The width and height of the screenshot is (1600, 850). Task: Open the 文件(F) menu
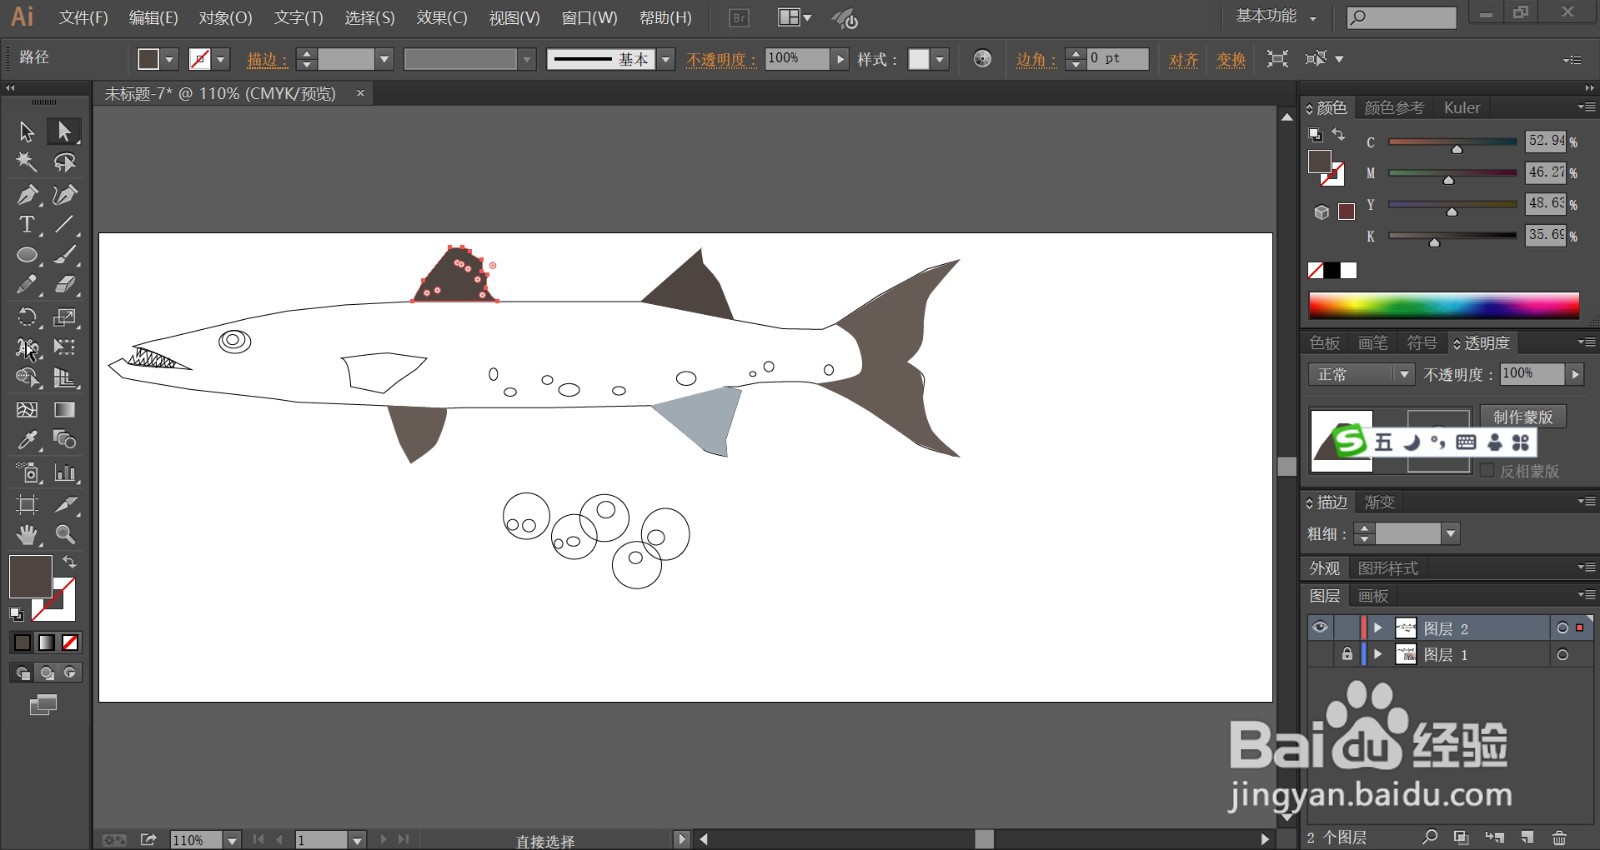[83, 18]
